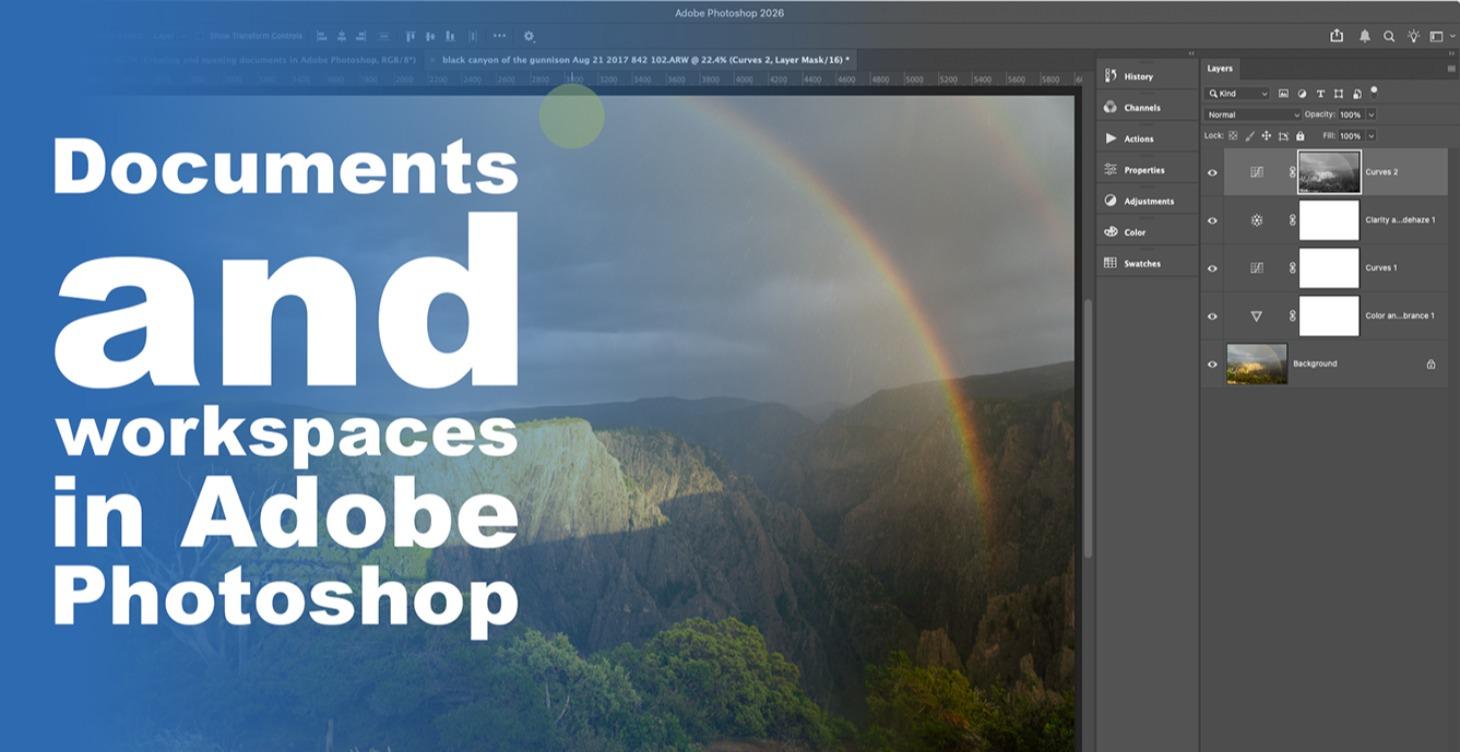Viewport: 1460px width, 752px height.
Task: Click the Opacity value field
Action: click(x=1351, y=115)
